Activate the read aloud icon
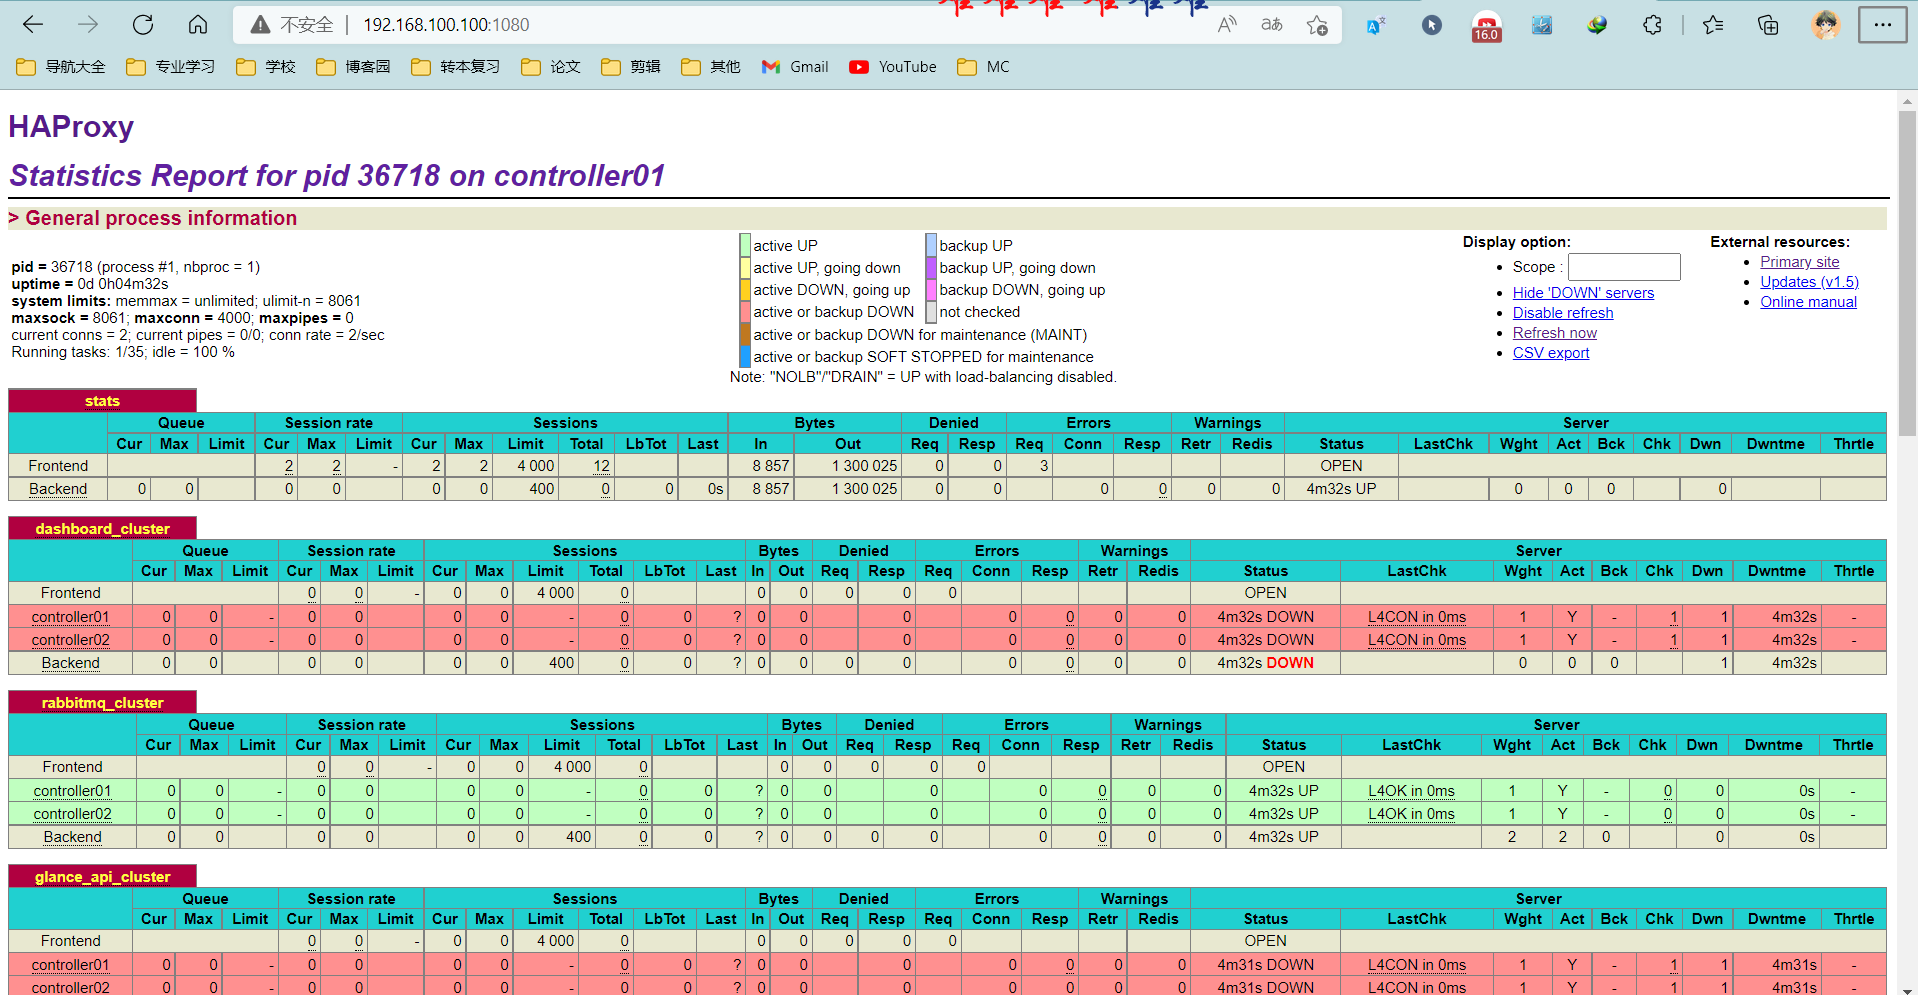 coord(1227,25)
